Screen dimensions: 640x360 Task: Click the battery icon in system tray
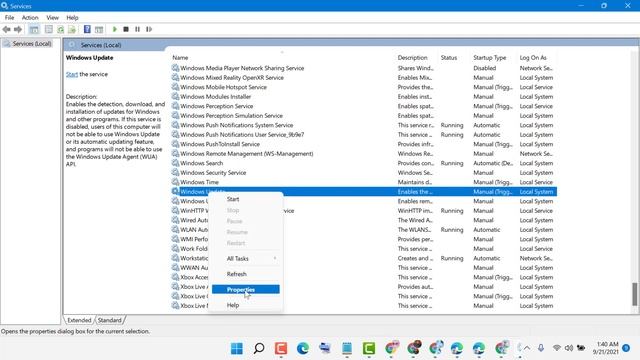(x=581, y=348)
